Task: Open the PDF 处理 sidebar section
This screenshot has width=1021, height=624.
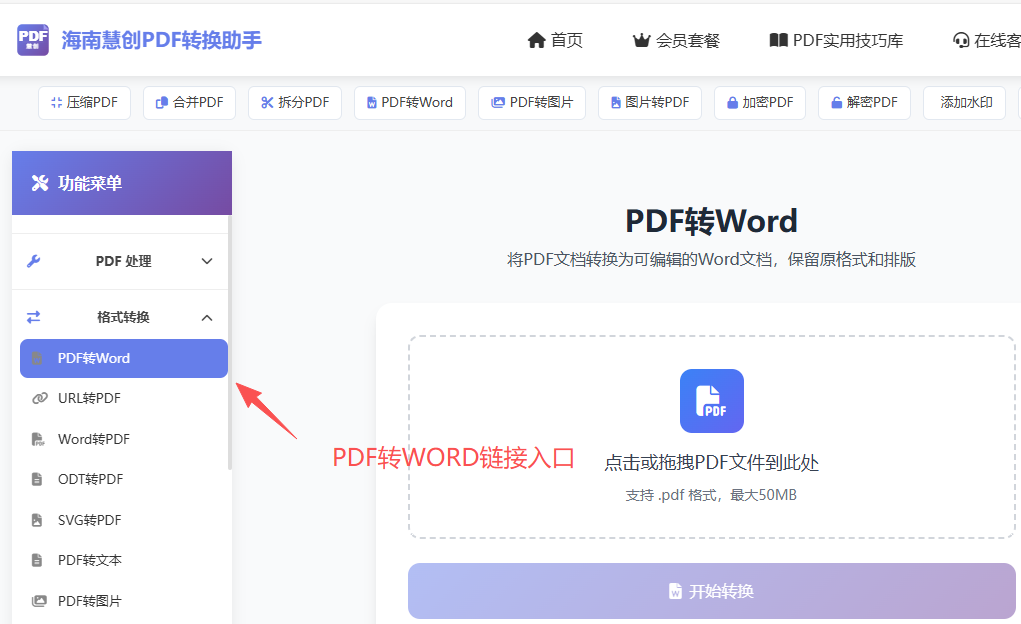Action: pos(121,261)
